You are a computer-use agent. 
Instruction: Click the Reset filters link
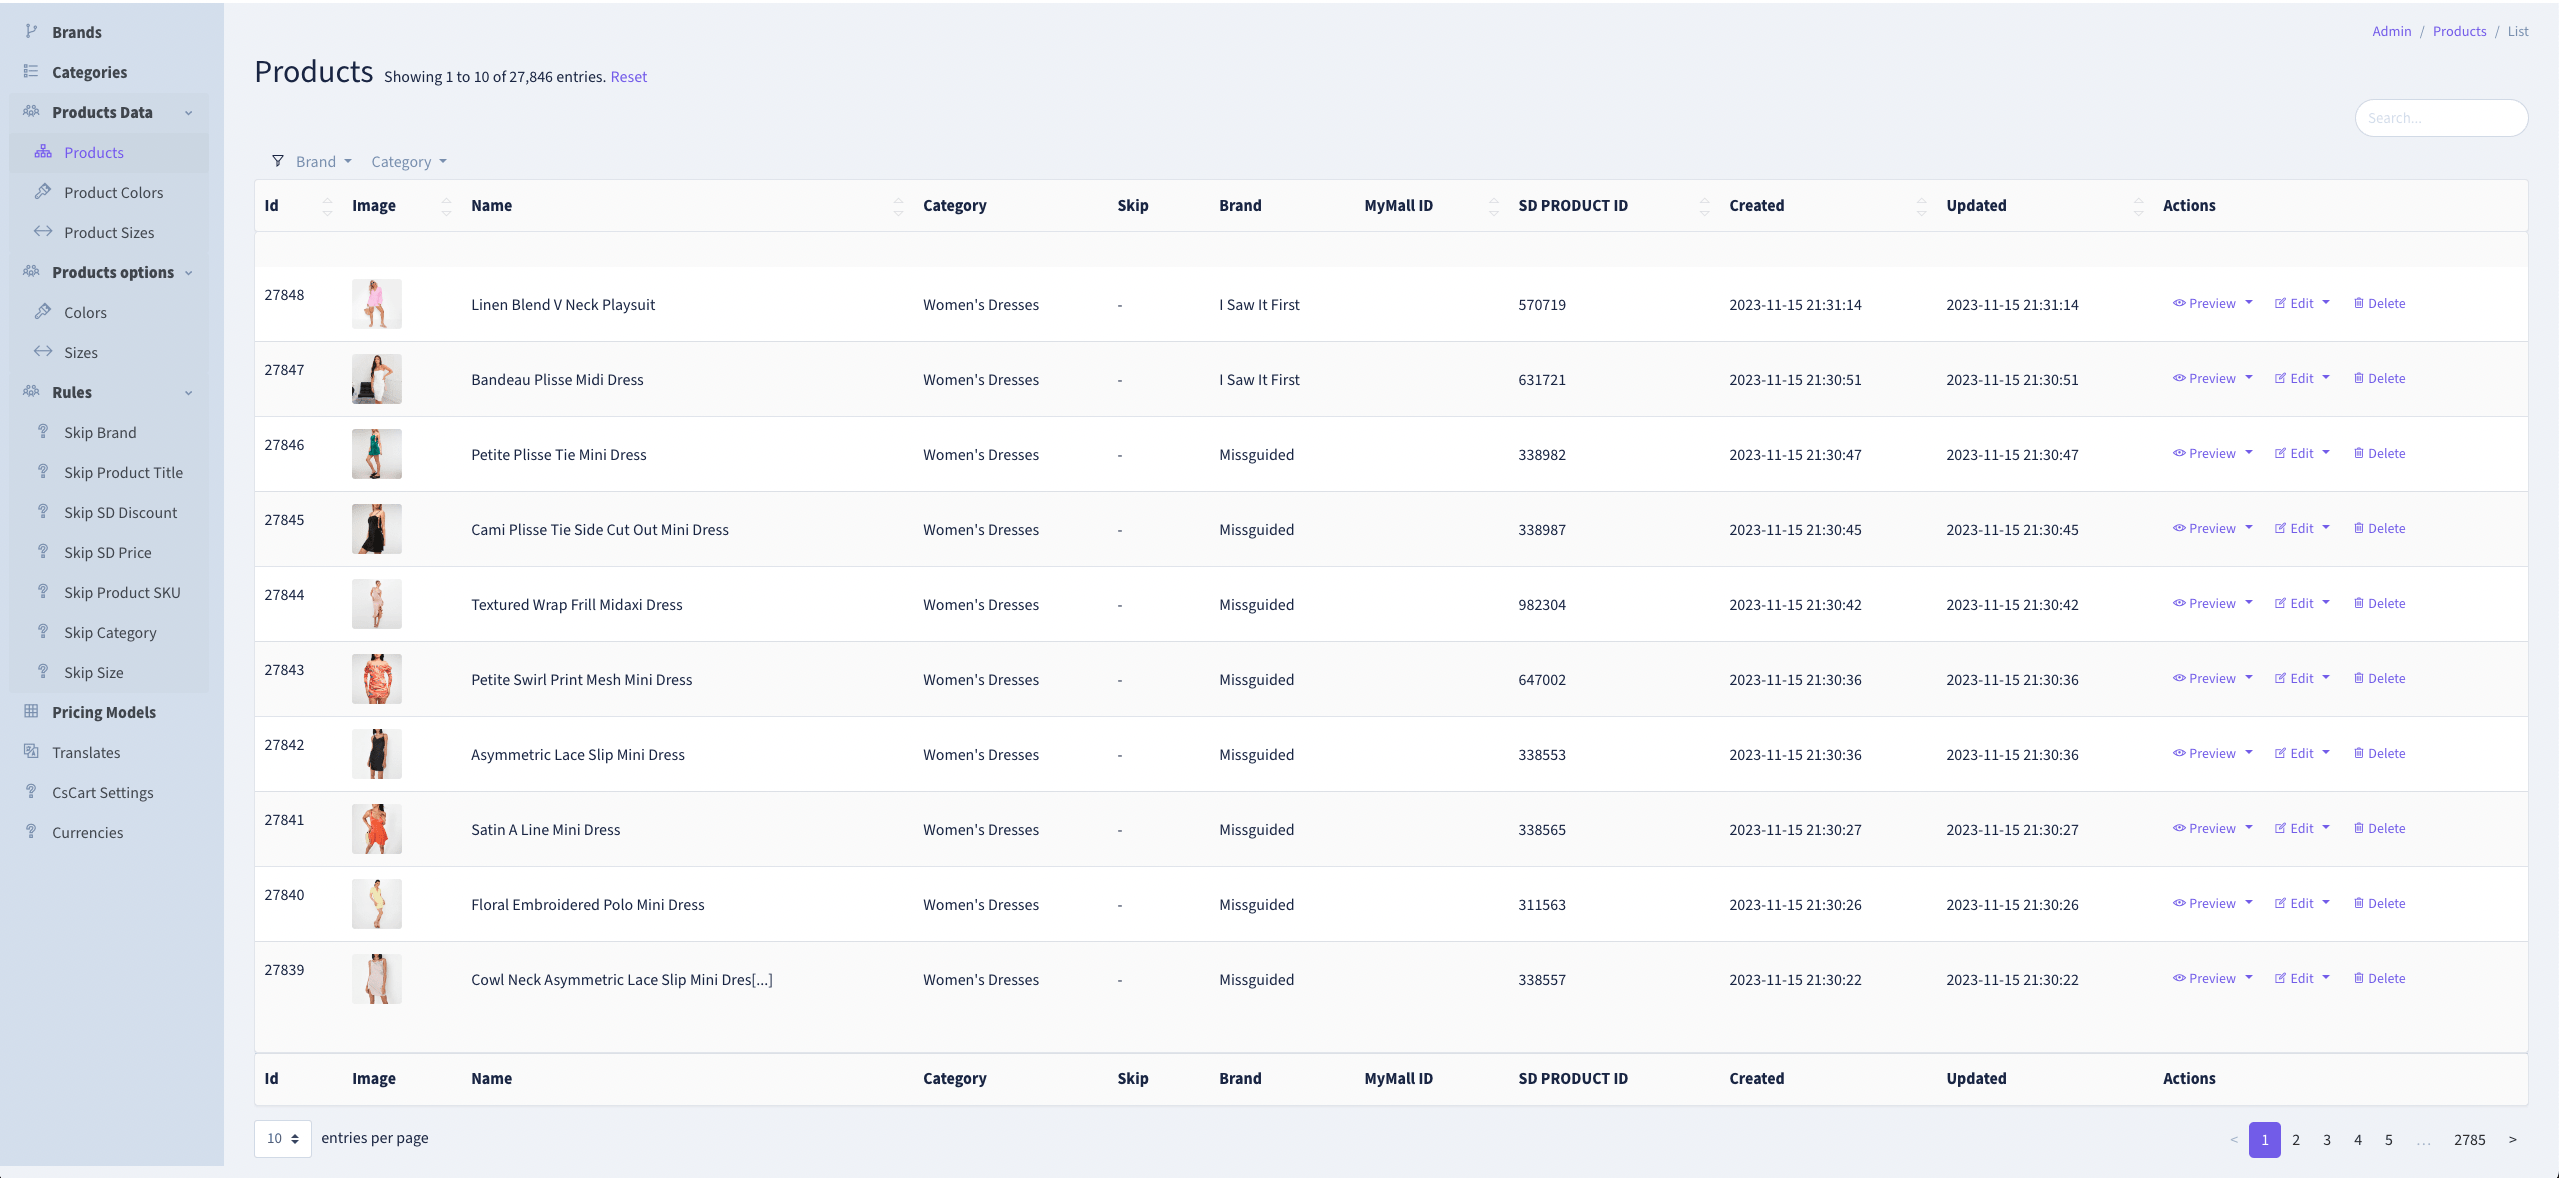tap(628, 76)
